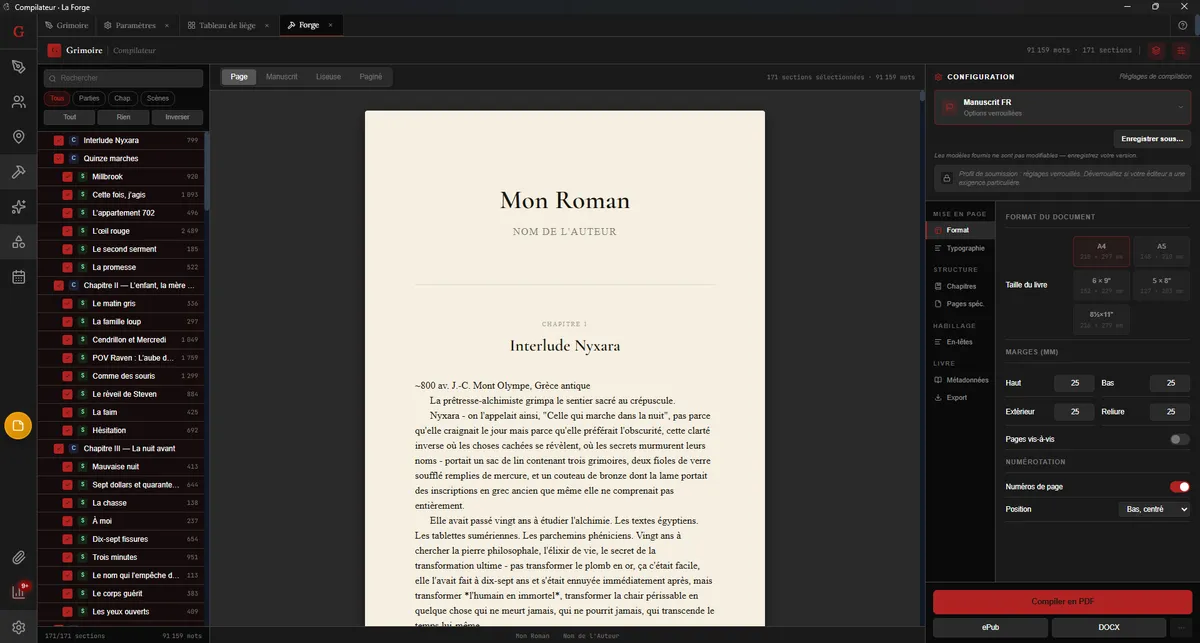Image resolution: width=1200 pixels, height=643 pixels.
Task: Select the Liseuse preview mode
Action: (328, 77)
